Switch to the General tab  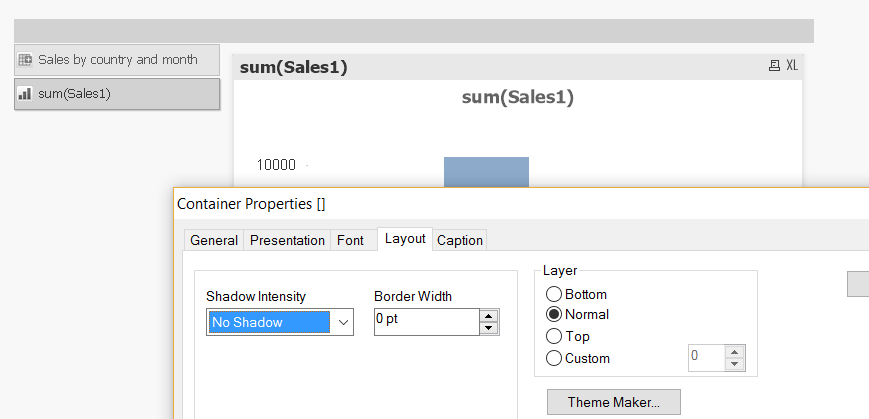214,241
